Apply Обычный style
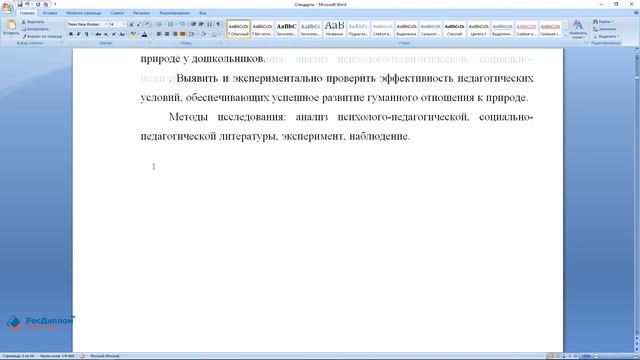The height and width of the screenshot is (360, 640). pyautogui.click(x=238, y=29)
